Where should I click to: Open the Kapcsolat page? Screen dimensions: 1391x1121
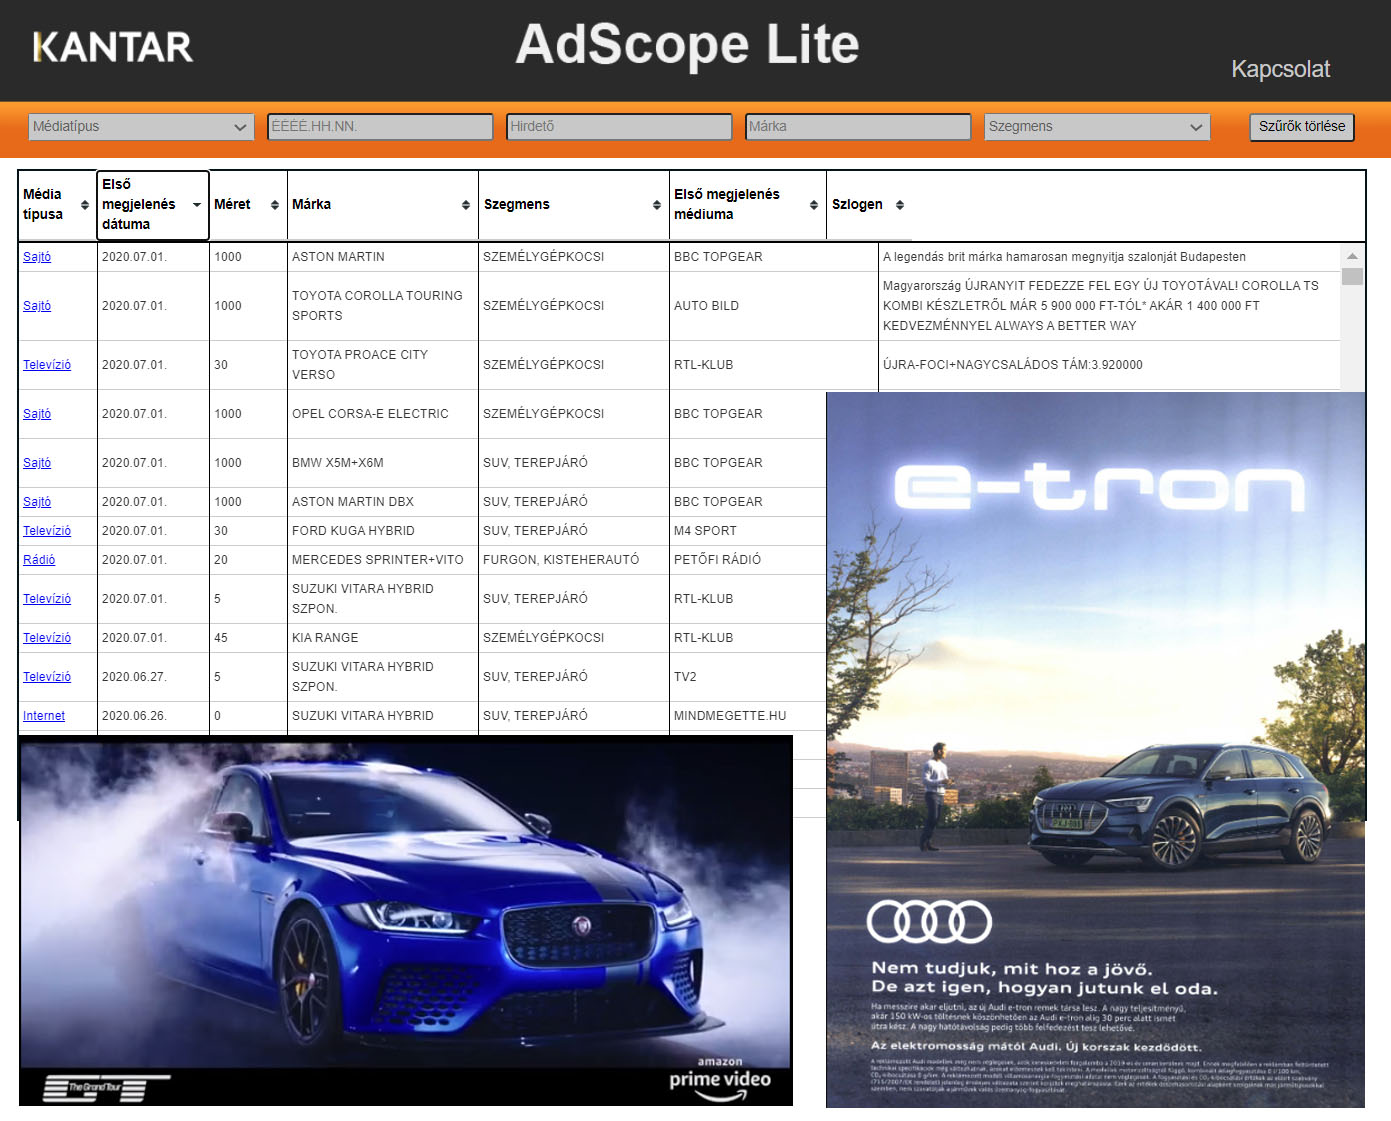tap(1280, 69)
